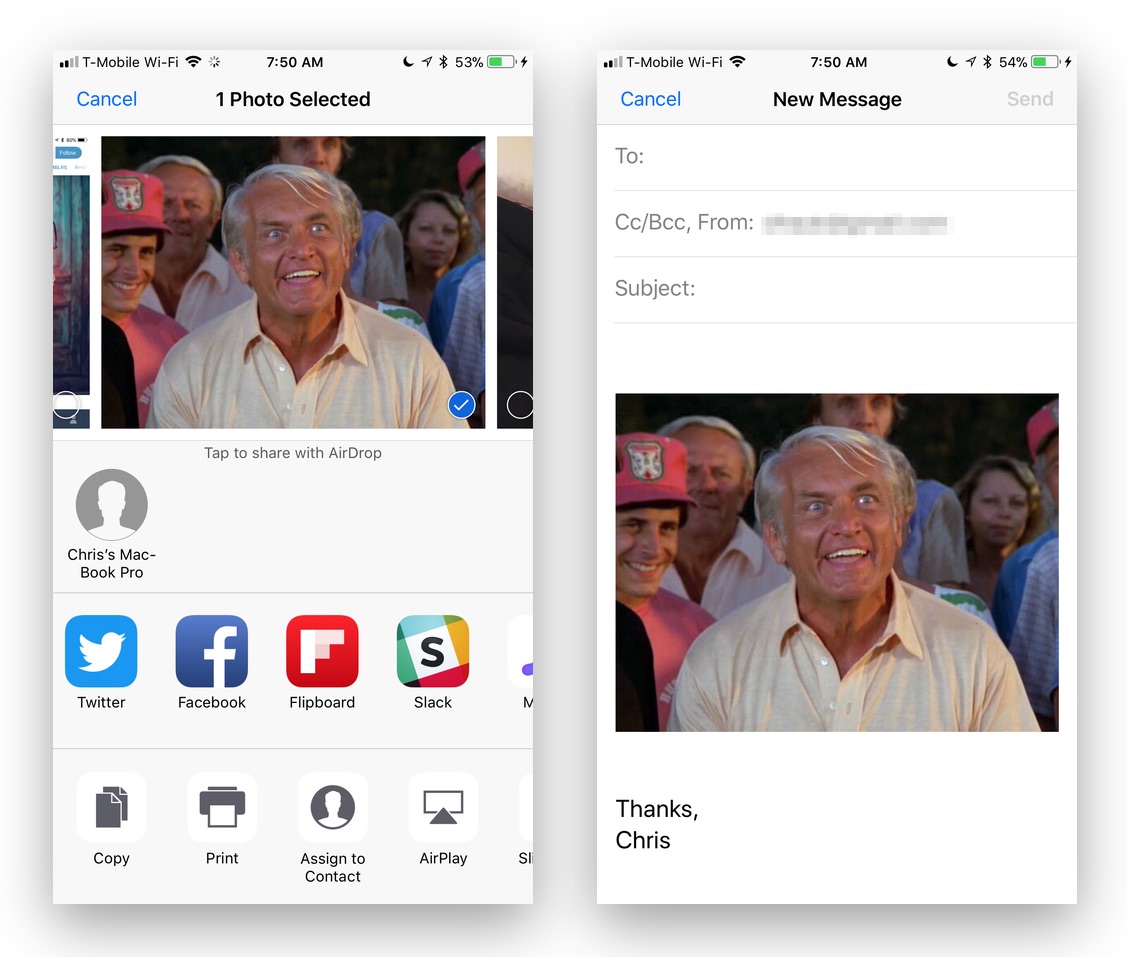Place cursor in the Thanks, Chris signature
The image size is (1127, 957).
[x=657, y=824]
